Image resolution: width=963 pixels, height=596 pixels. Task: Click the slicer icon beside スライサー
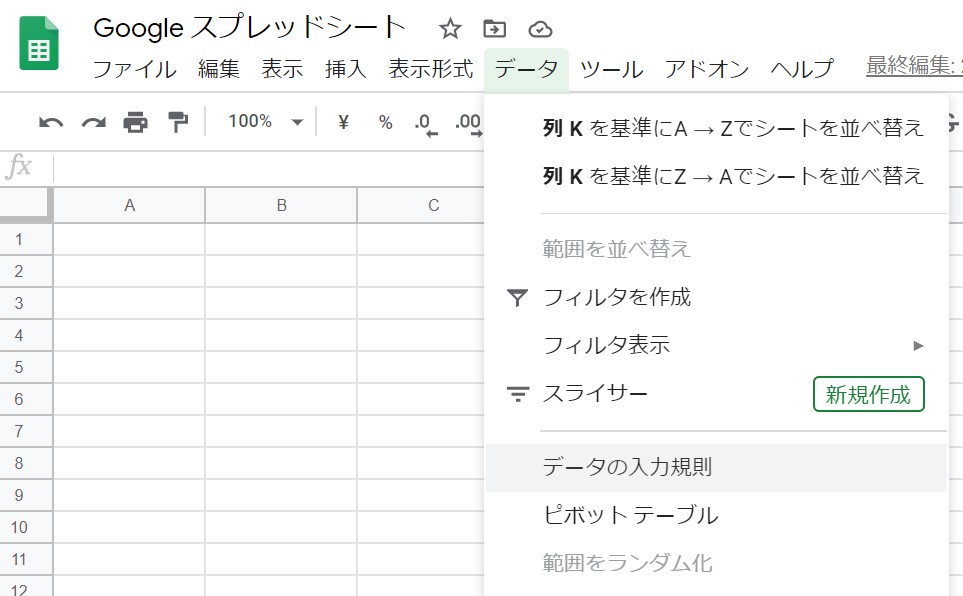[x=518, y=394]
